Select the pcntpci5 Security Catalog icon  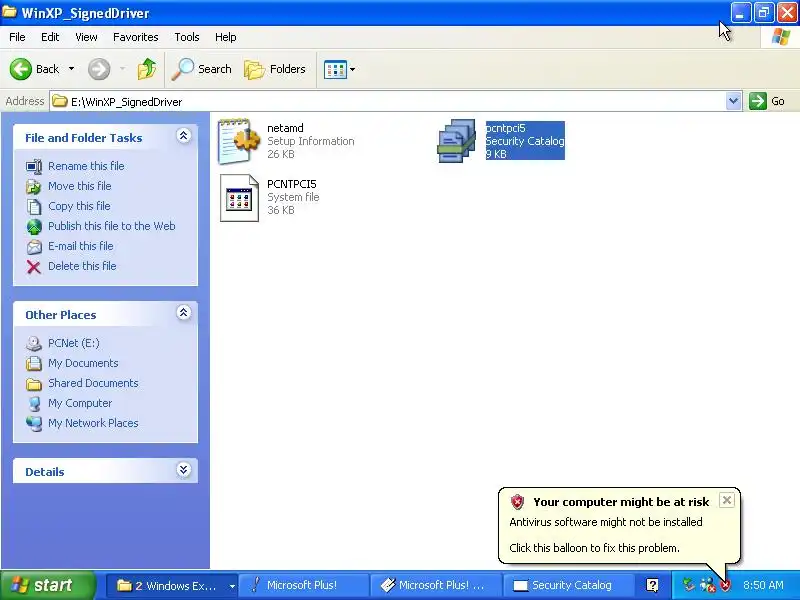[x=457, y=141]
